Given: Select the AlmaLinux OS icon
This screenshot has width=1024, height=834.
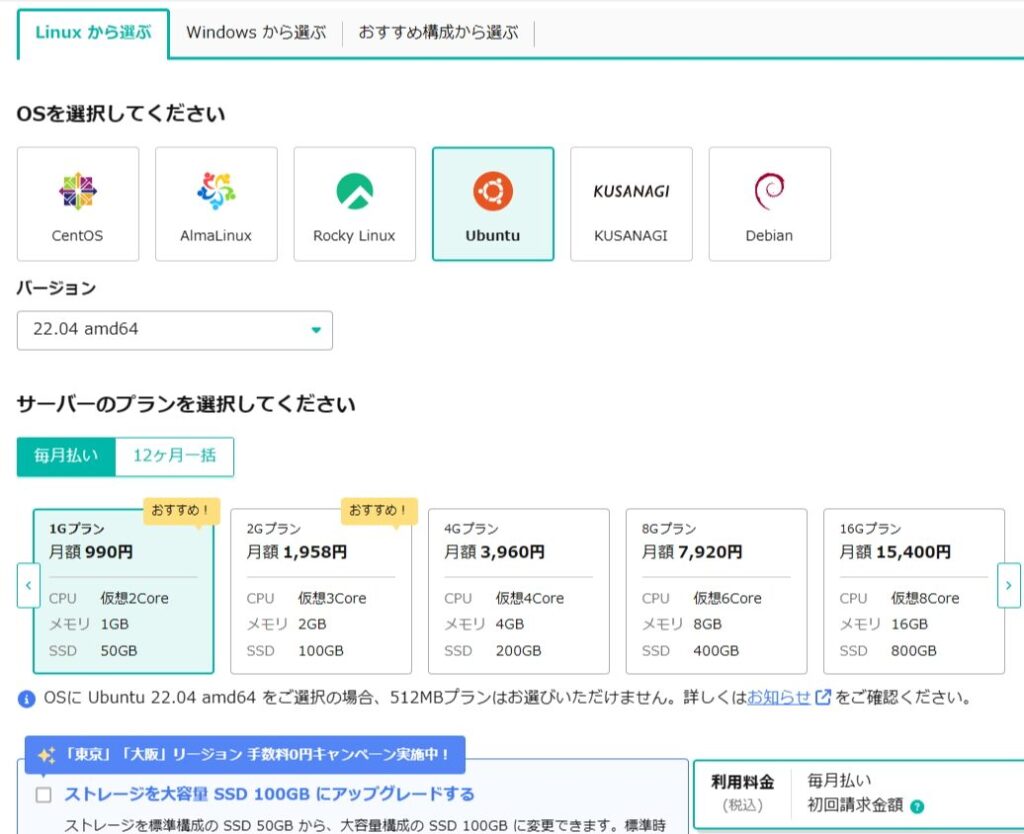Looking at the screenshot, I should 216,203.
